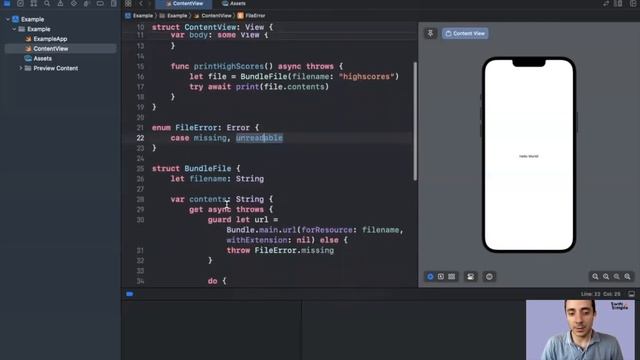The height and width of the screenshot is (360, 640).
Task: Select ContentView file in navigator
Action: 60,49
